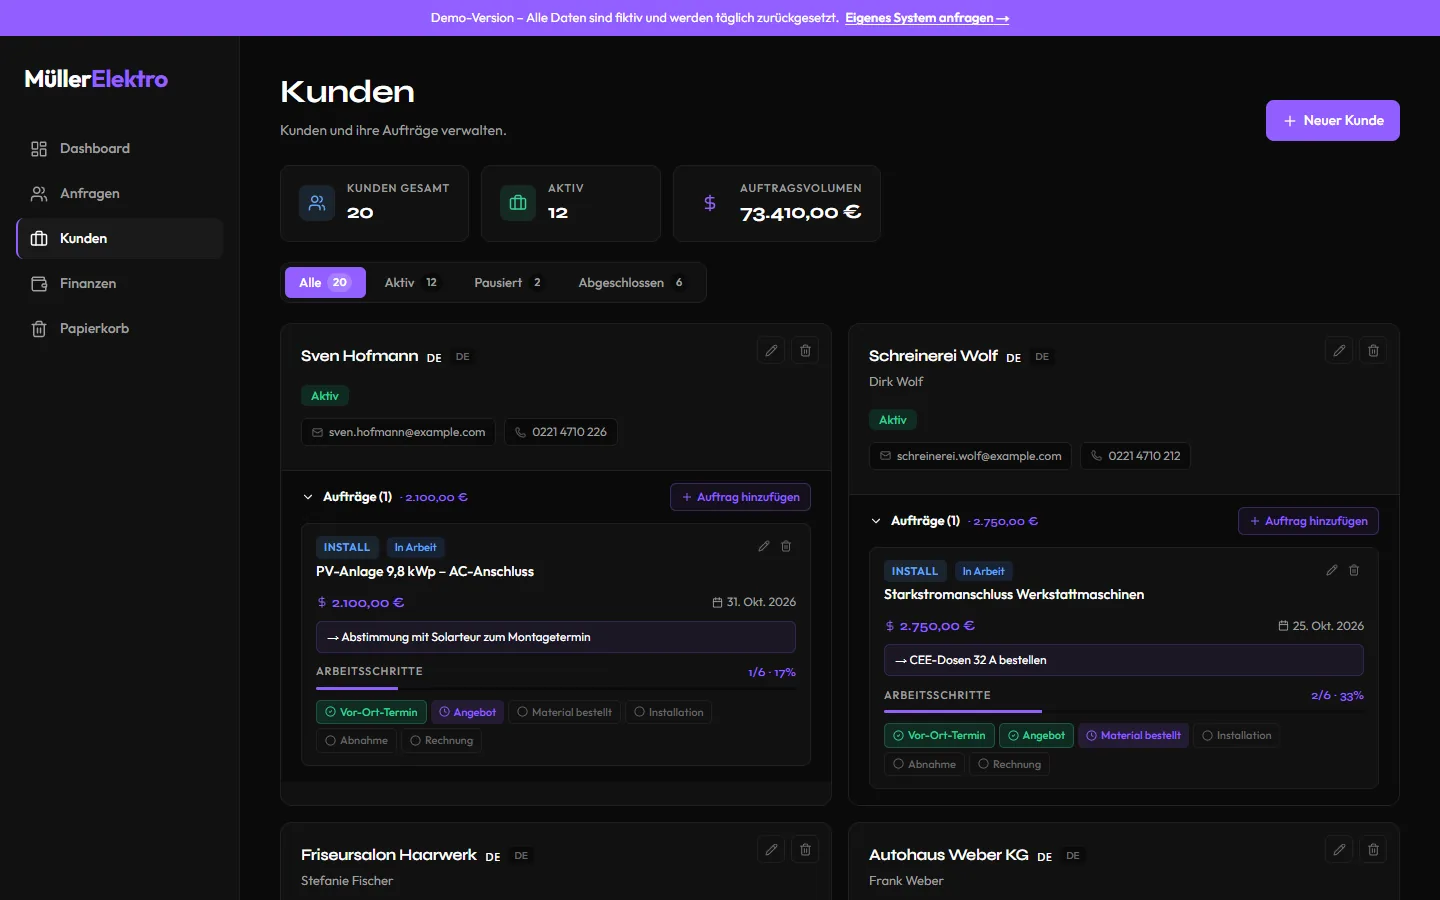Viewport: 1440px width, 900px height.
Task: Edit Autohaus Weber KG pencil icon
Action: 1339,850
